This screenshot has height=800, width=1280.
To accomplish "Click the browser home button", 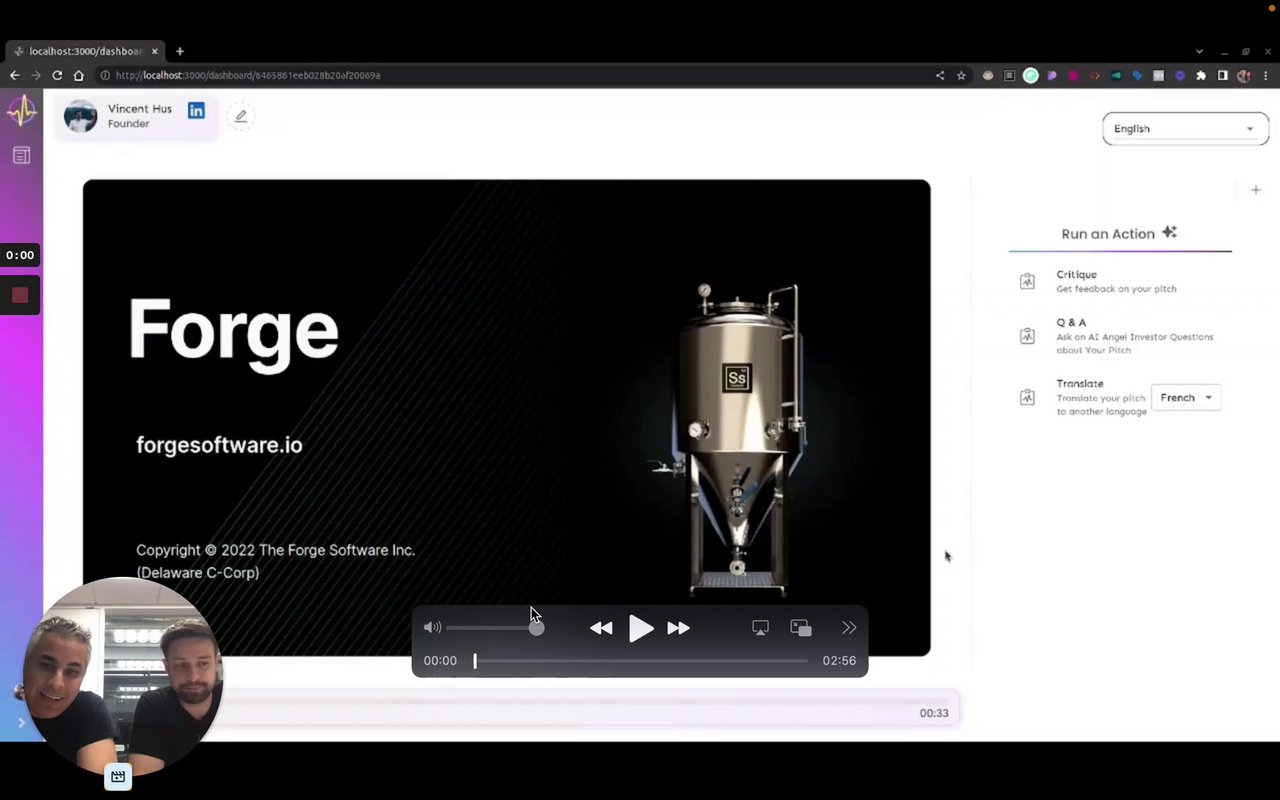I will (79, 75).
